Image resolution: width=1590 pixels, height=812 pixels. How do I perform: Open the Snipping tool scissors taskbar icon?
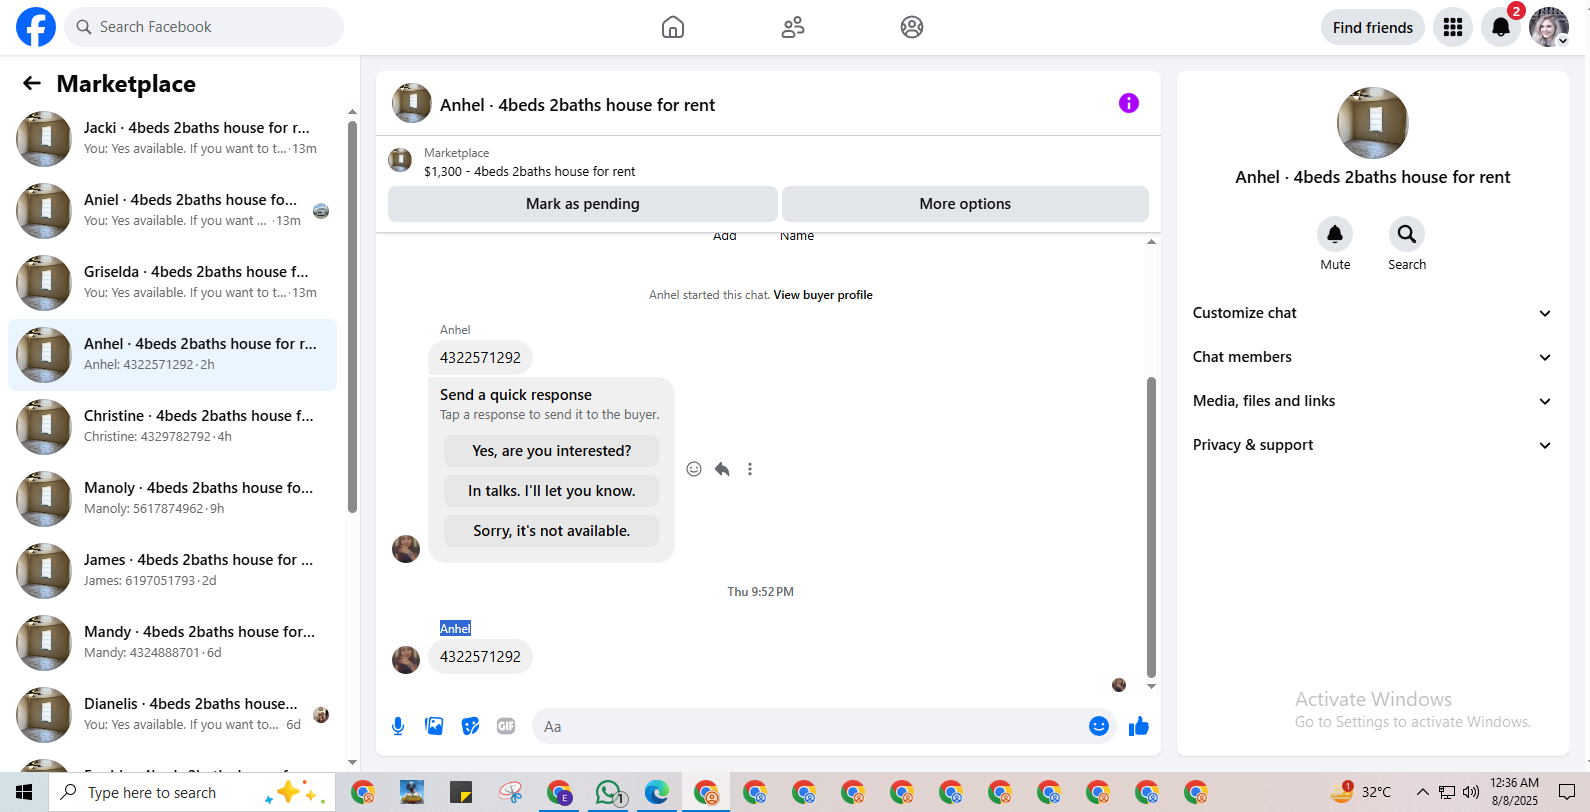[511, 792]
